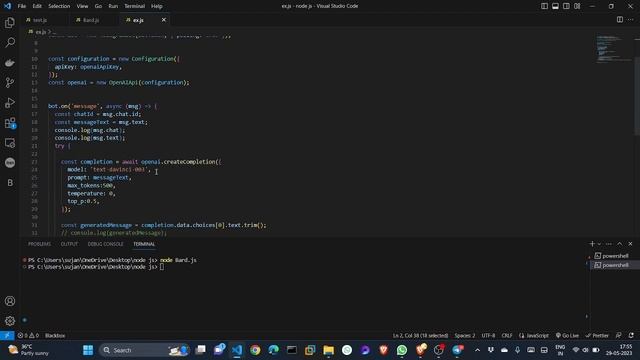Open the Terminal menu
Screen dimensions: 640x360
135,6
